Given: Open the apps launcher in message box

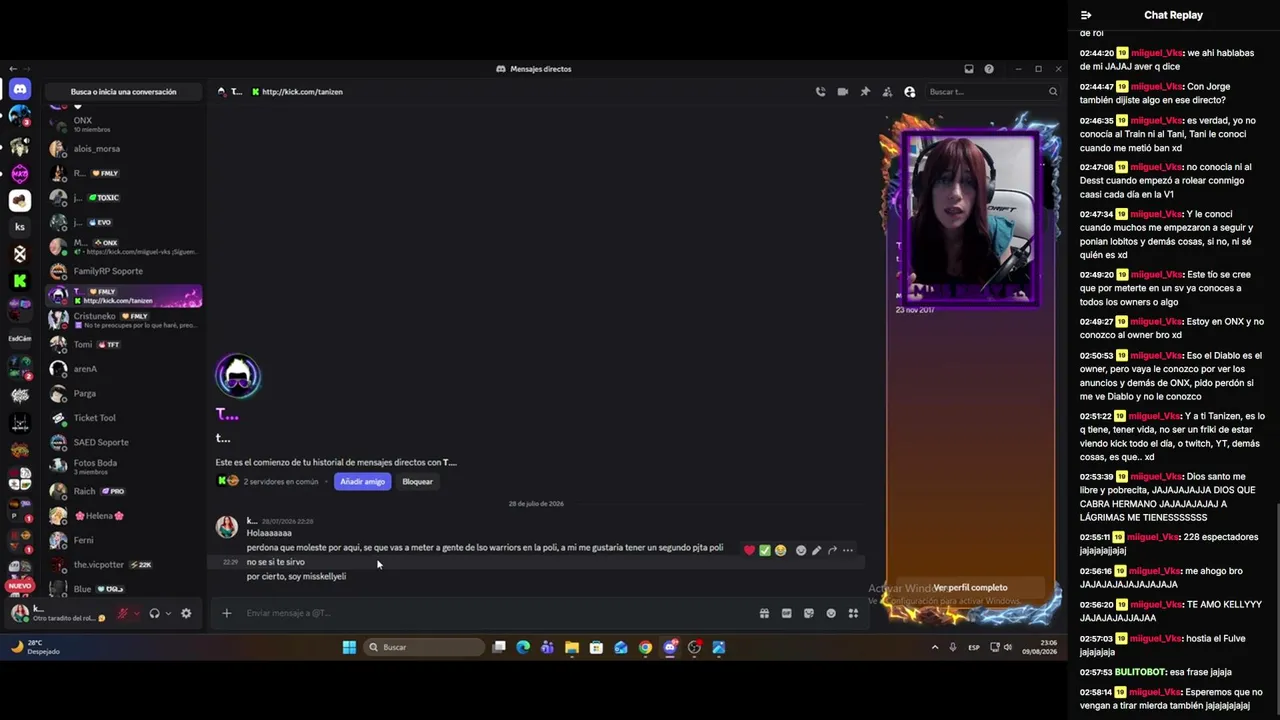Looking at the screenshot, I should point(853,613).
